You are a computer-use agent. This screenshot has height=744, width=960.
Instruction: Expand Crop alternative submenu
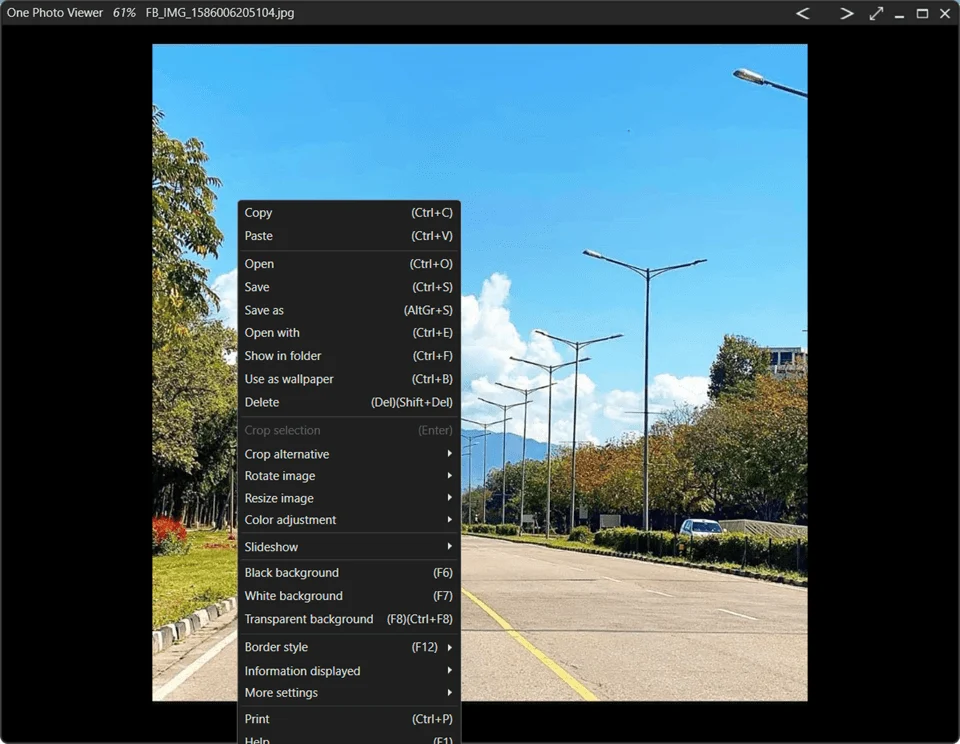tap(349, 454)
